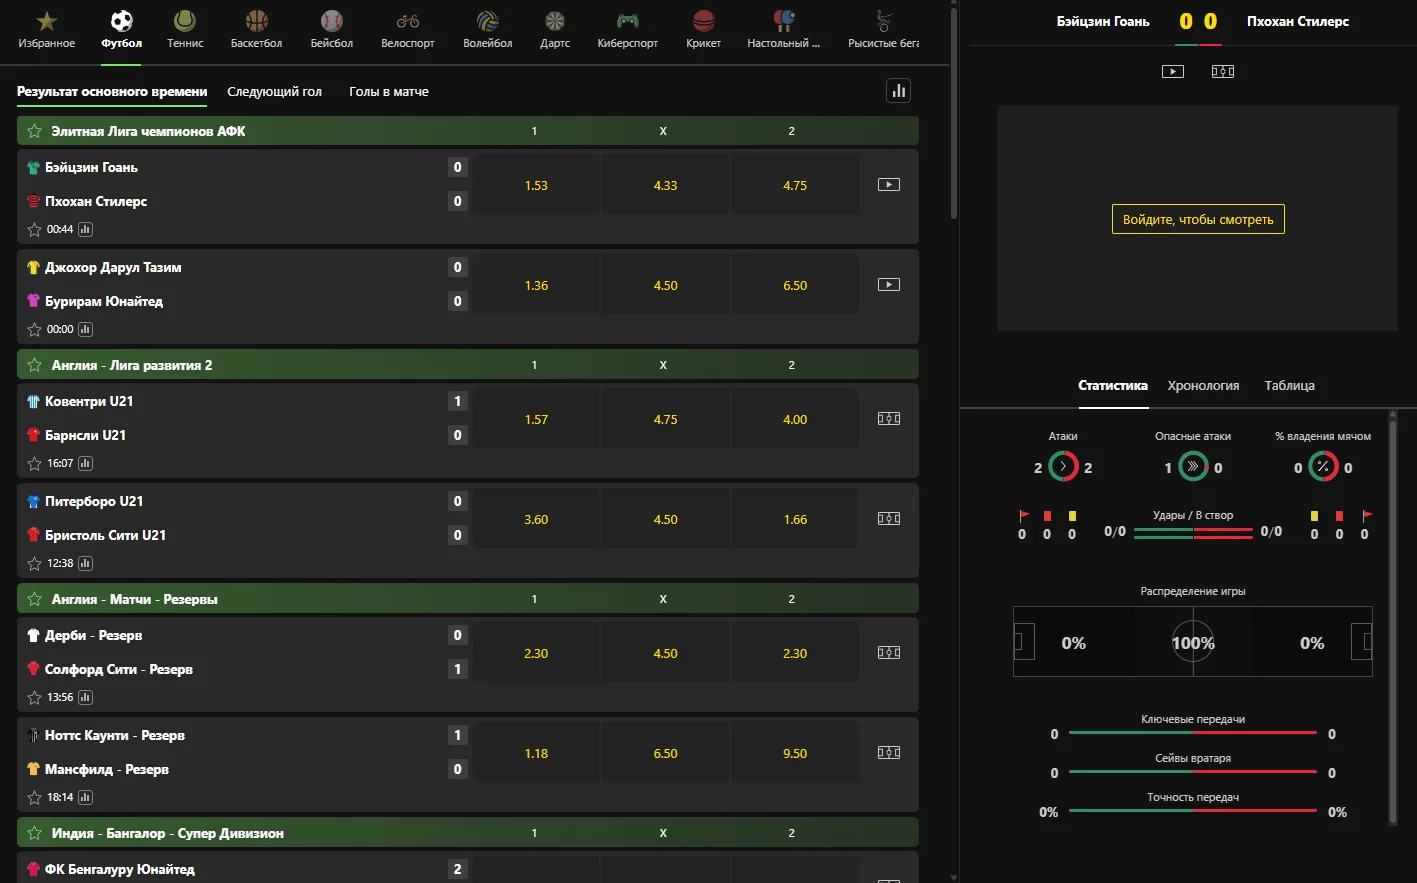
Task: Click the statistics panel scrollbar
Action: [x=1392, y=620]
